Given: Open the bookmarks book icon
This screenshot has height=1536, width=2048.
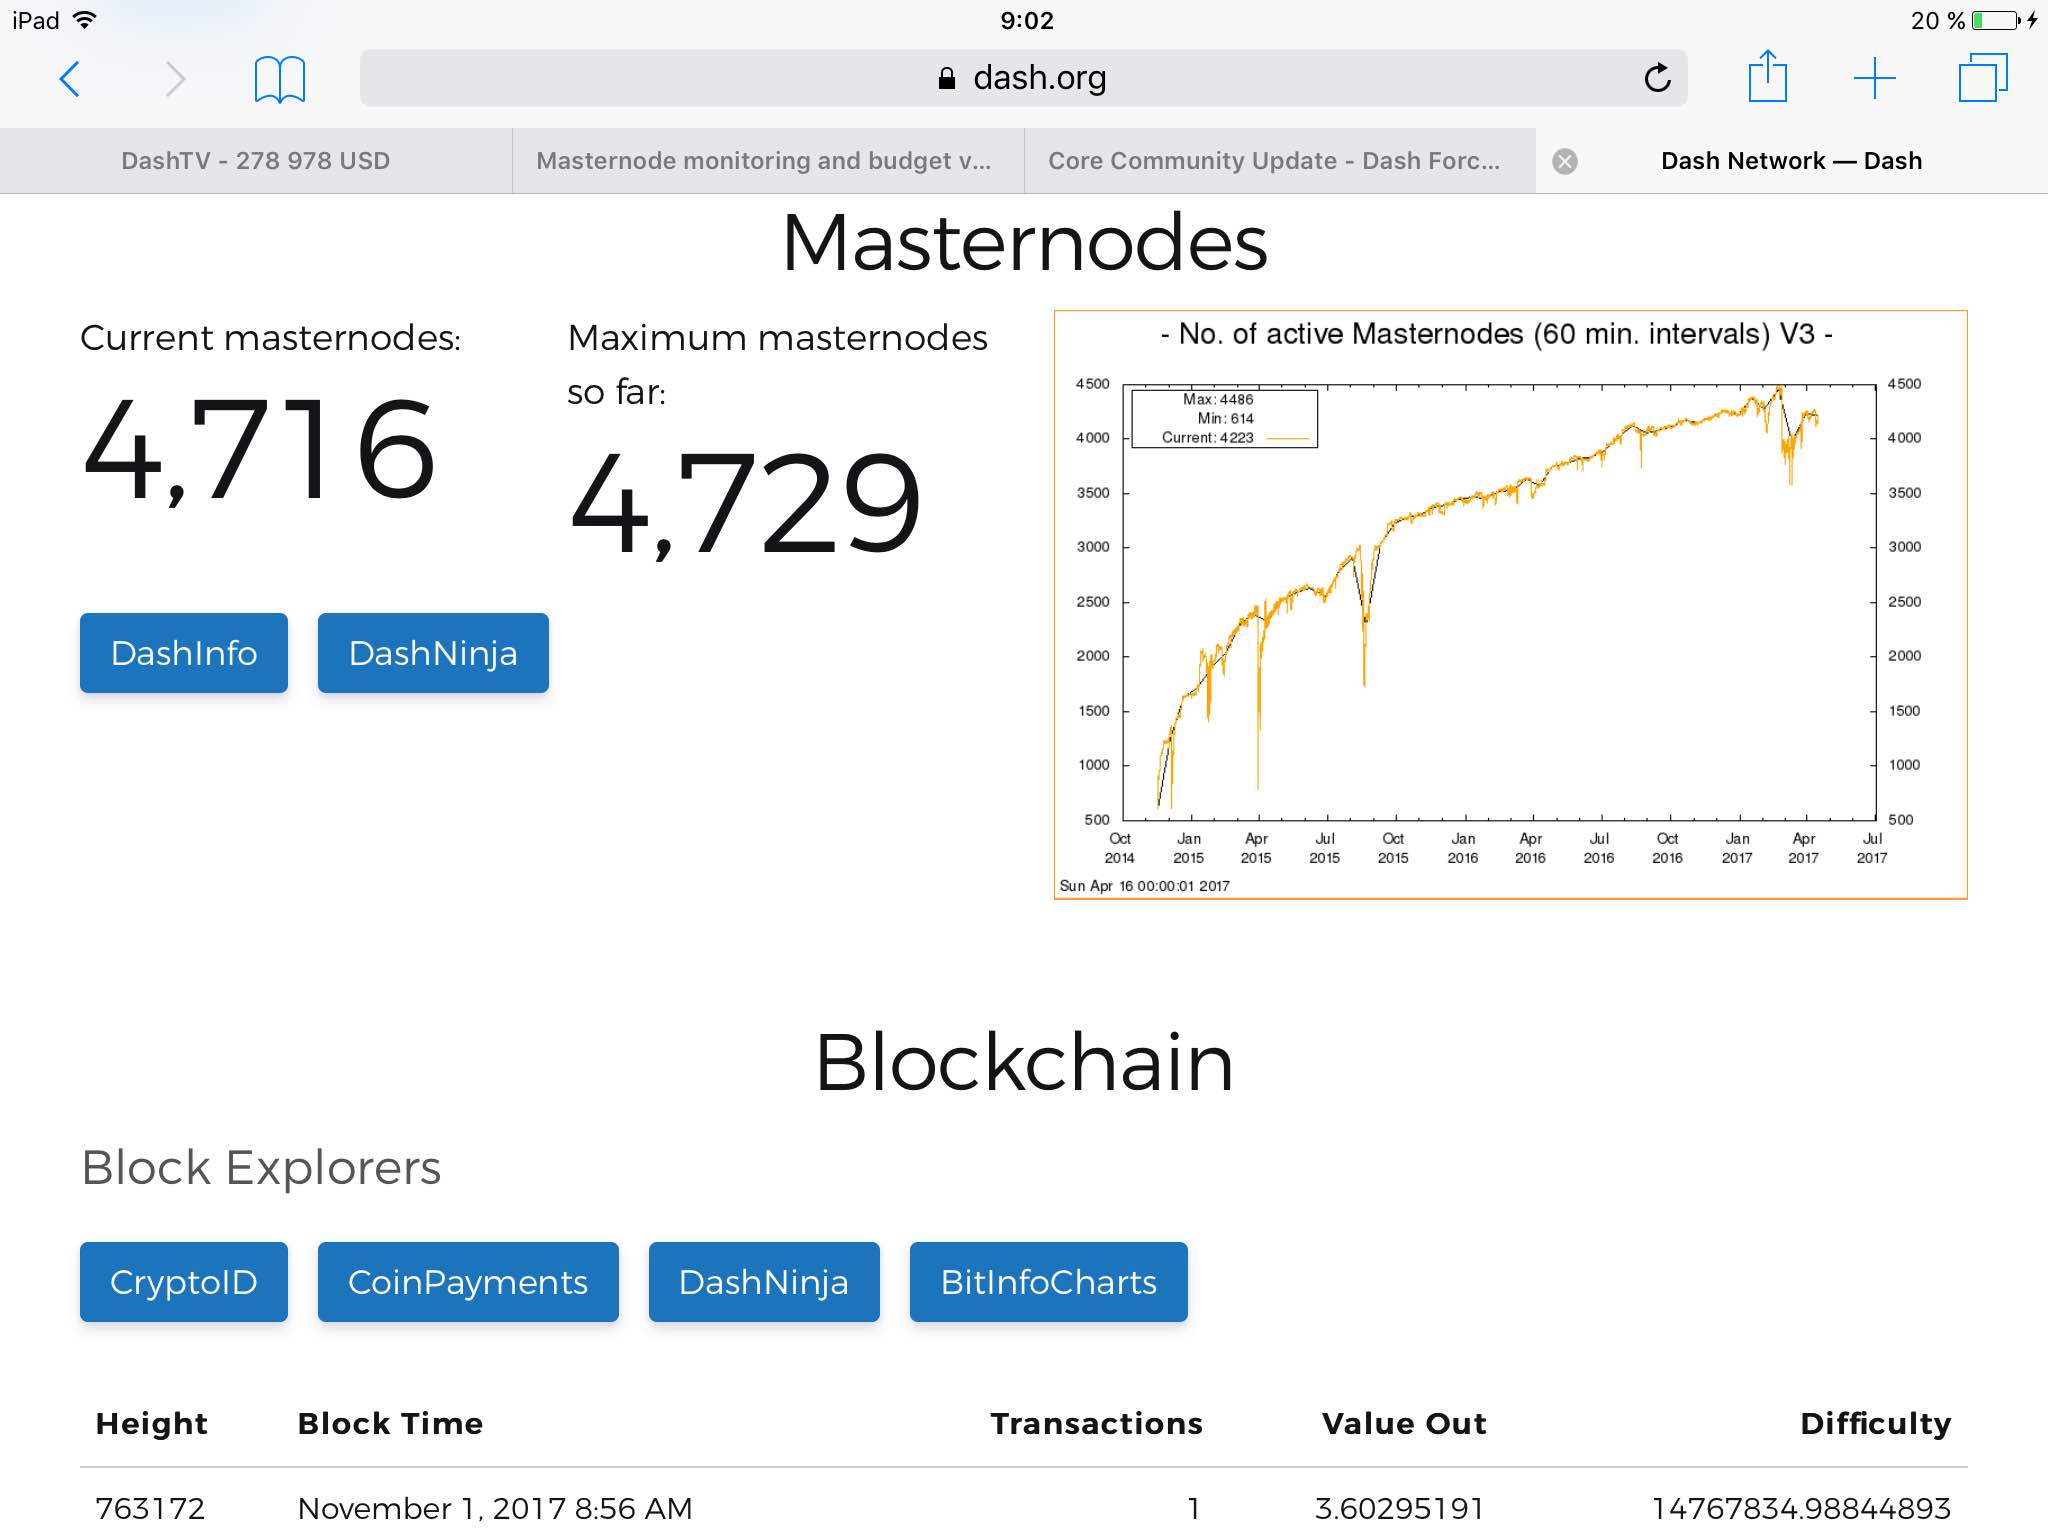Looking at the screenshot, I should pos(279,79).
